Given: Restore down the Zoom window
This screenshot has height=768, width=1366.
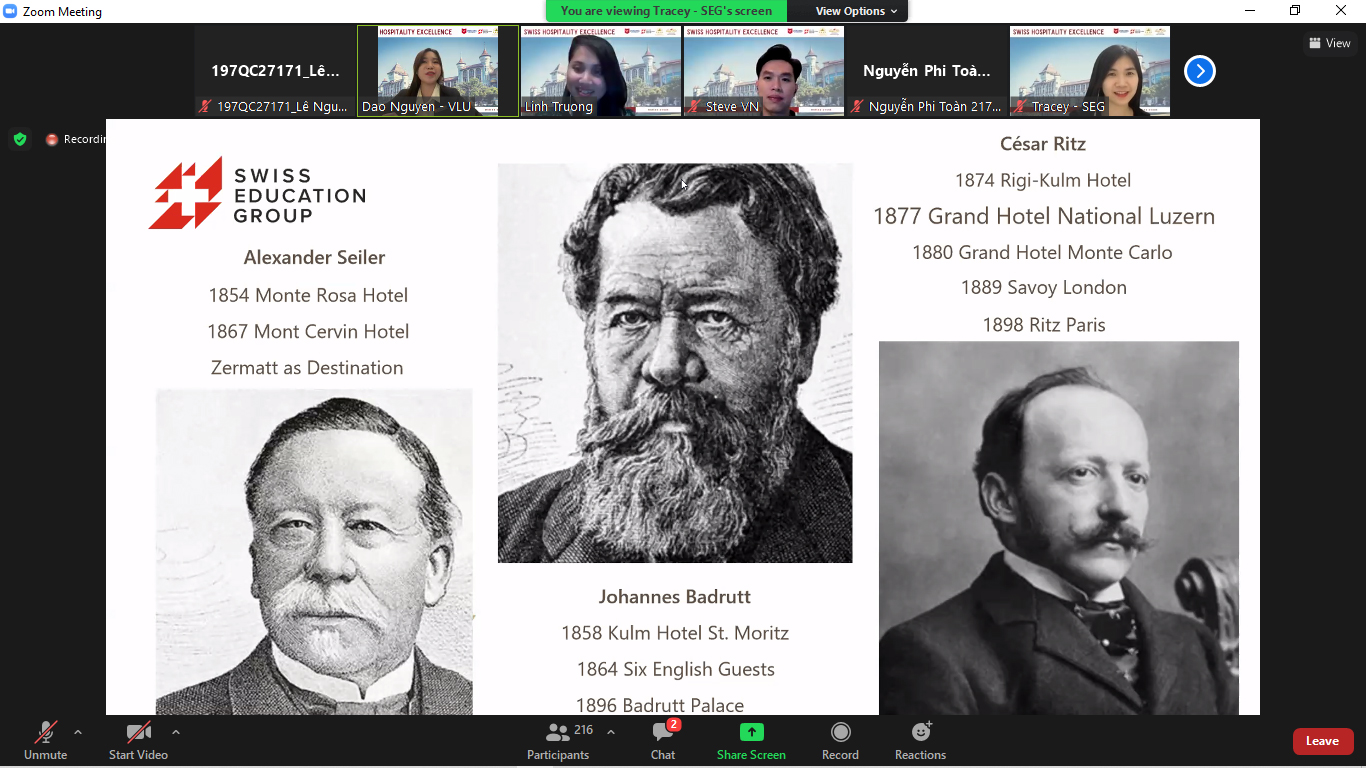Looking at the screenshot, I should point(1296,11).
